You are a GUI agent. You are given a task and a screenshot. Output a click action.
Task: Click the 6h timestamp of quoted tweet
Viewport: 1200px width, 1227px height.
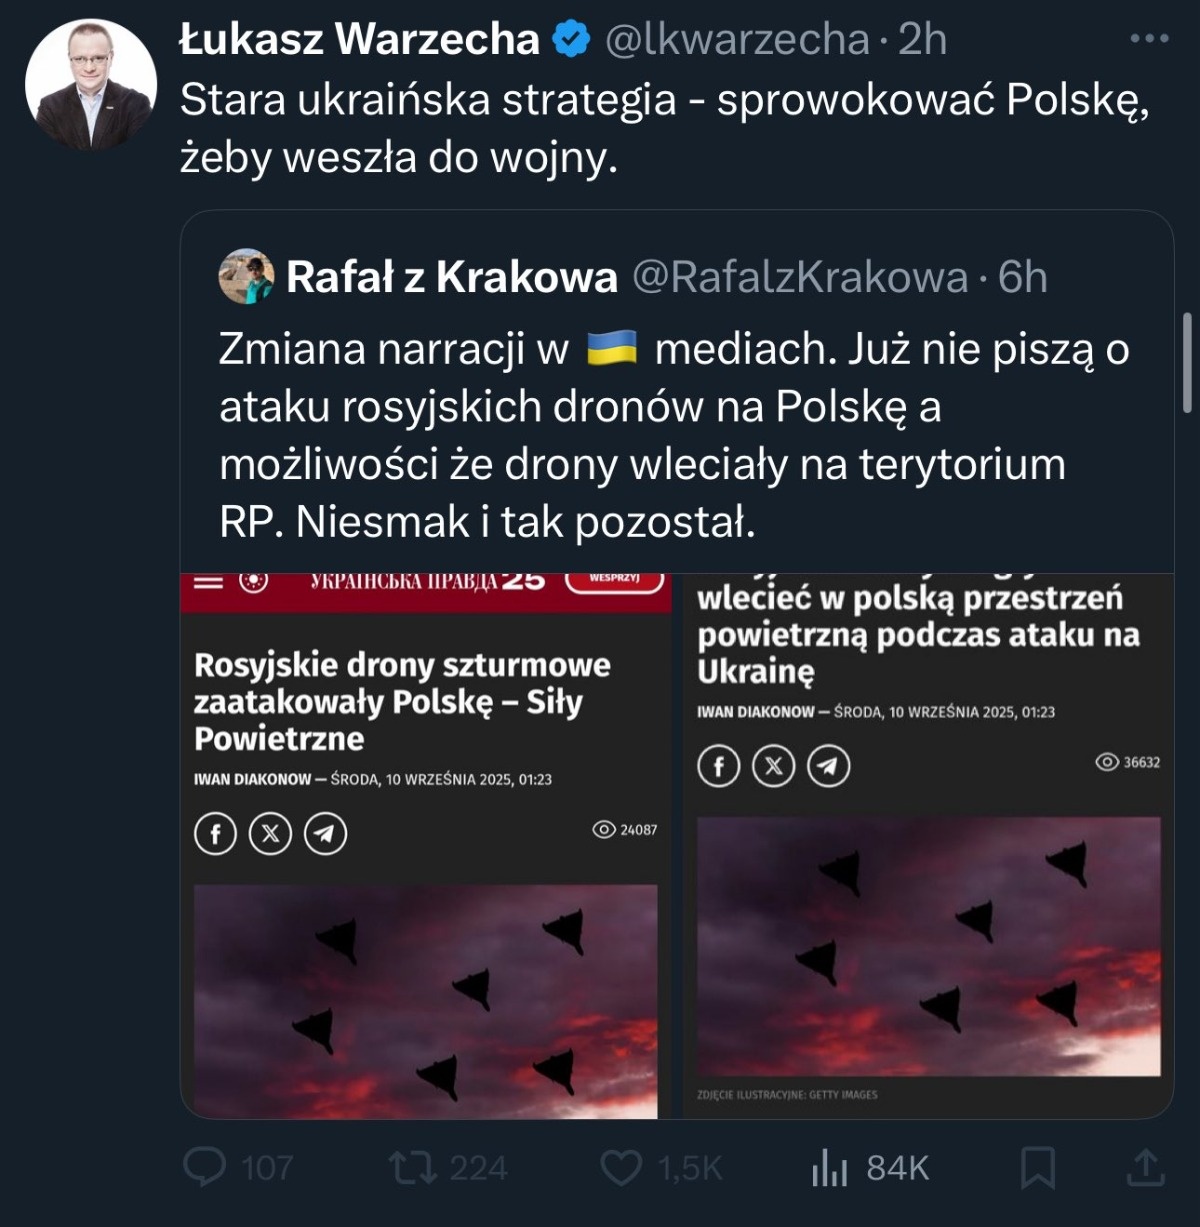coord(1022,278)
